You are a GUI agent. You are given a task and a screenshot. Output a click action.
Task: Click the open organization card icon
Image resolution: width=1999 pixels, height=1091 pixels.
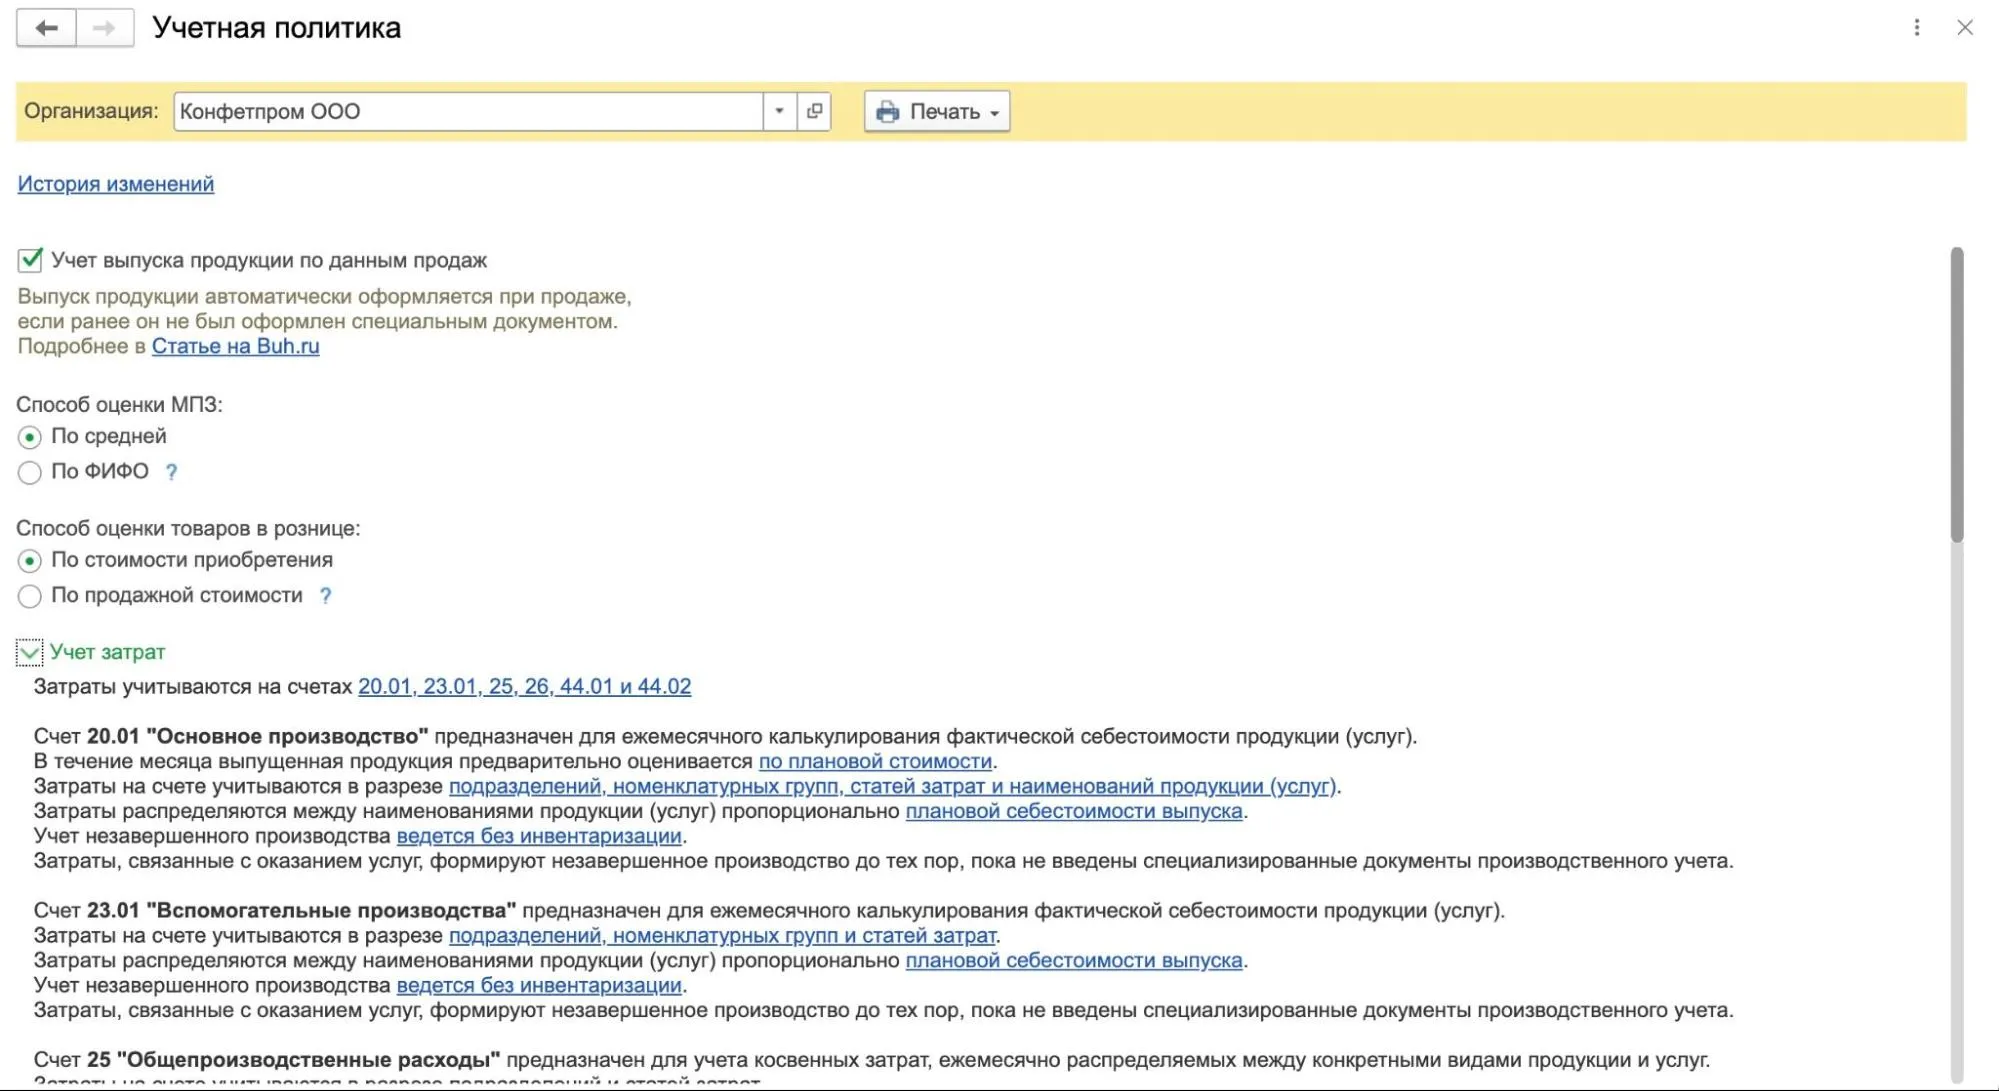[814, 111]
